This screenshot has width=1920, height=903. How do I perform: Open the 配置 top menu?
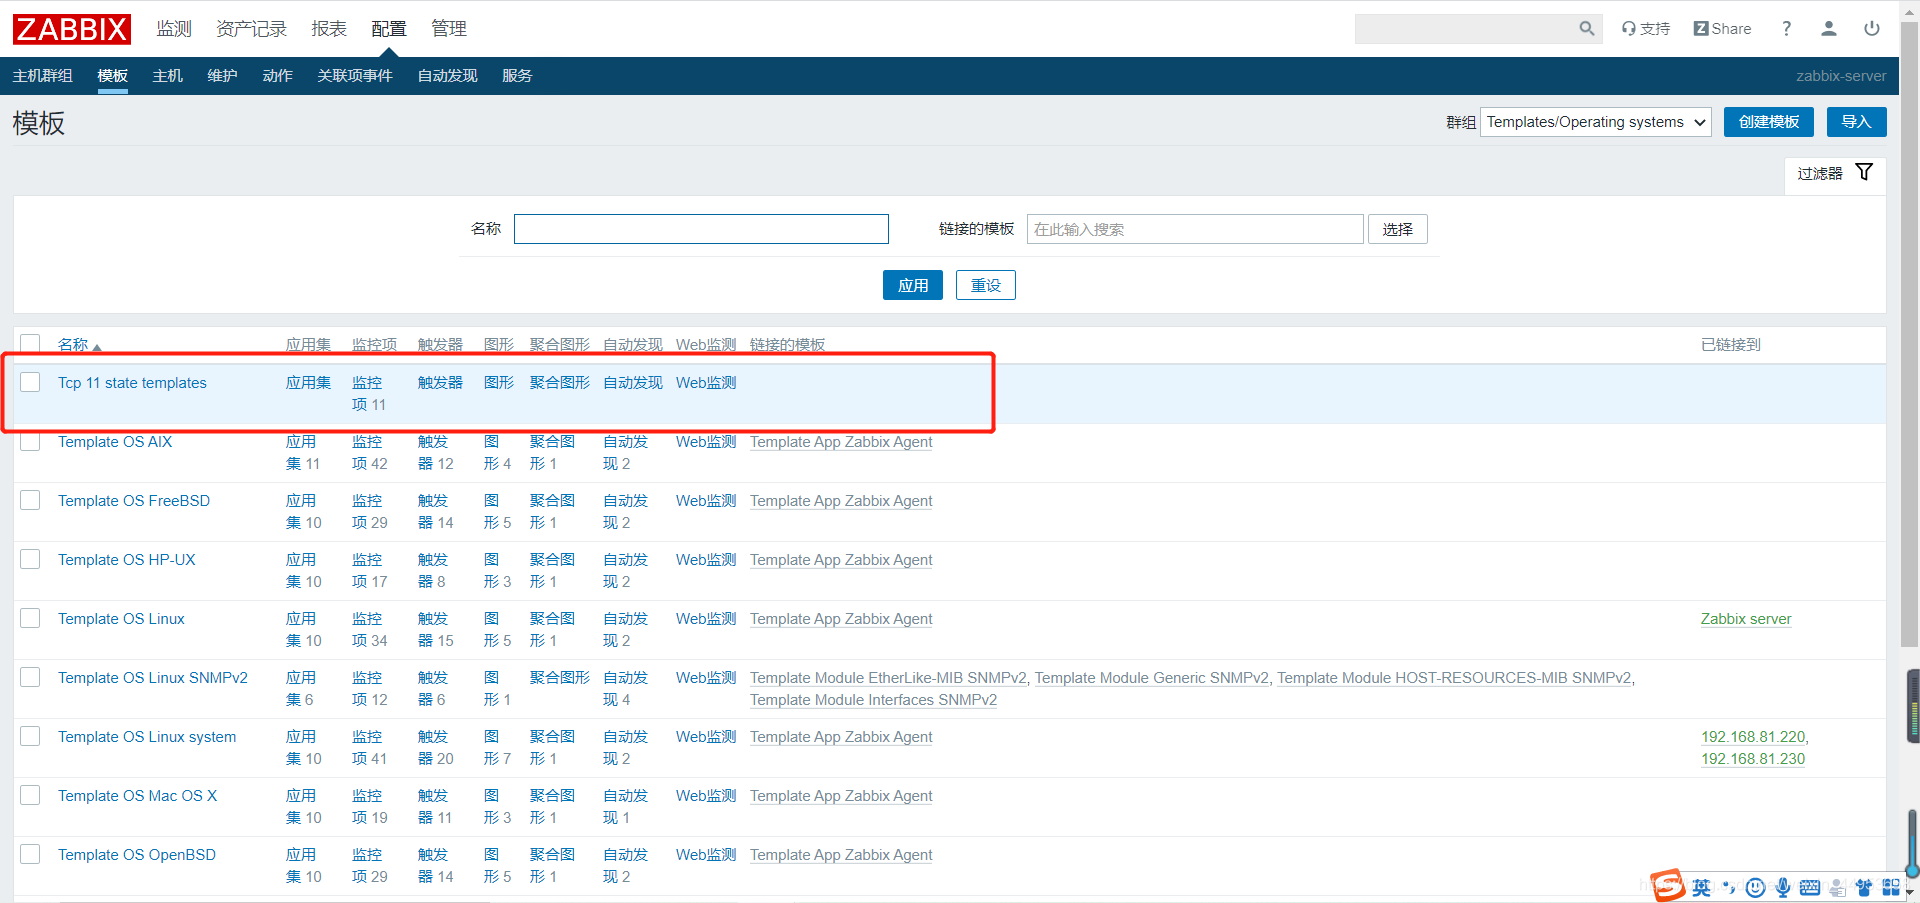click(x=389, y=29)
